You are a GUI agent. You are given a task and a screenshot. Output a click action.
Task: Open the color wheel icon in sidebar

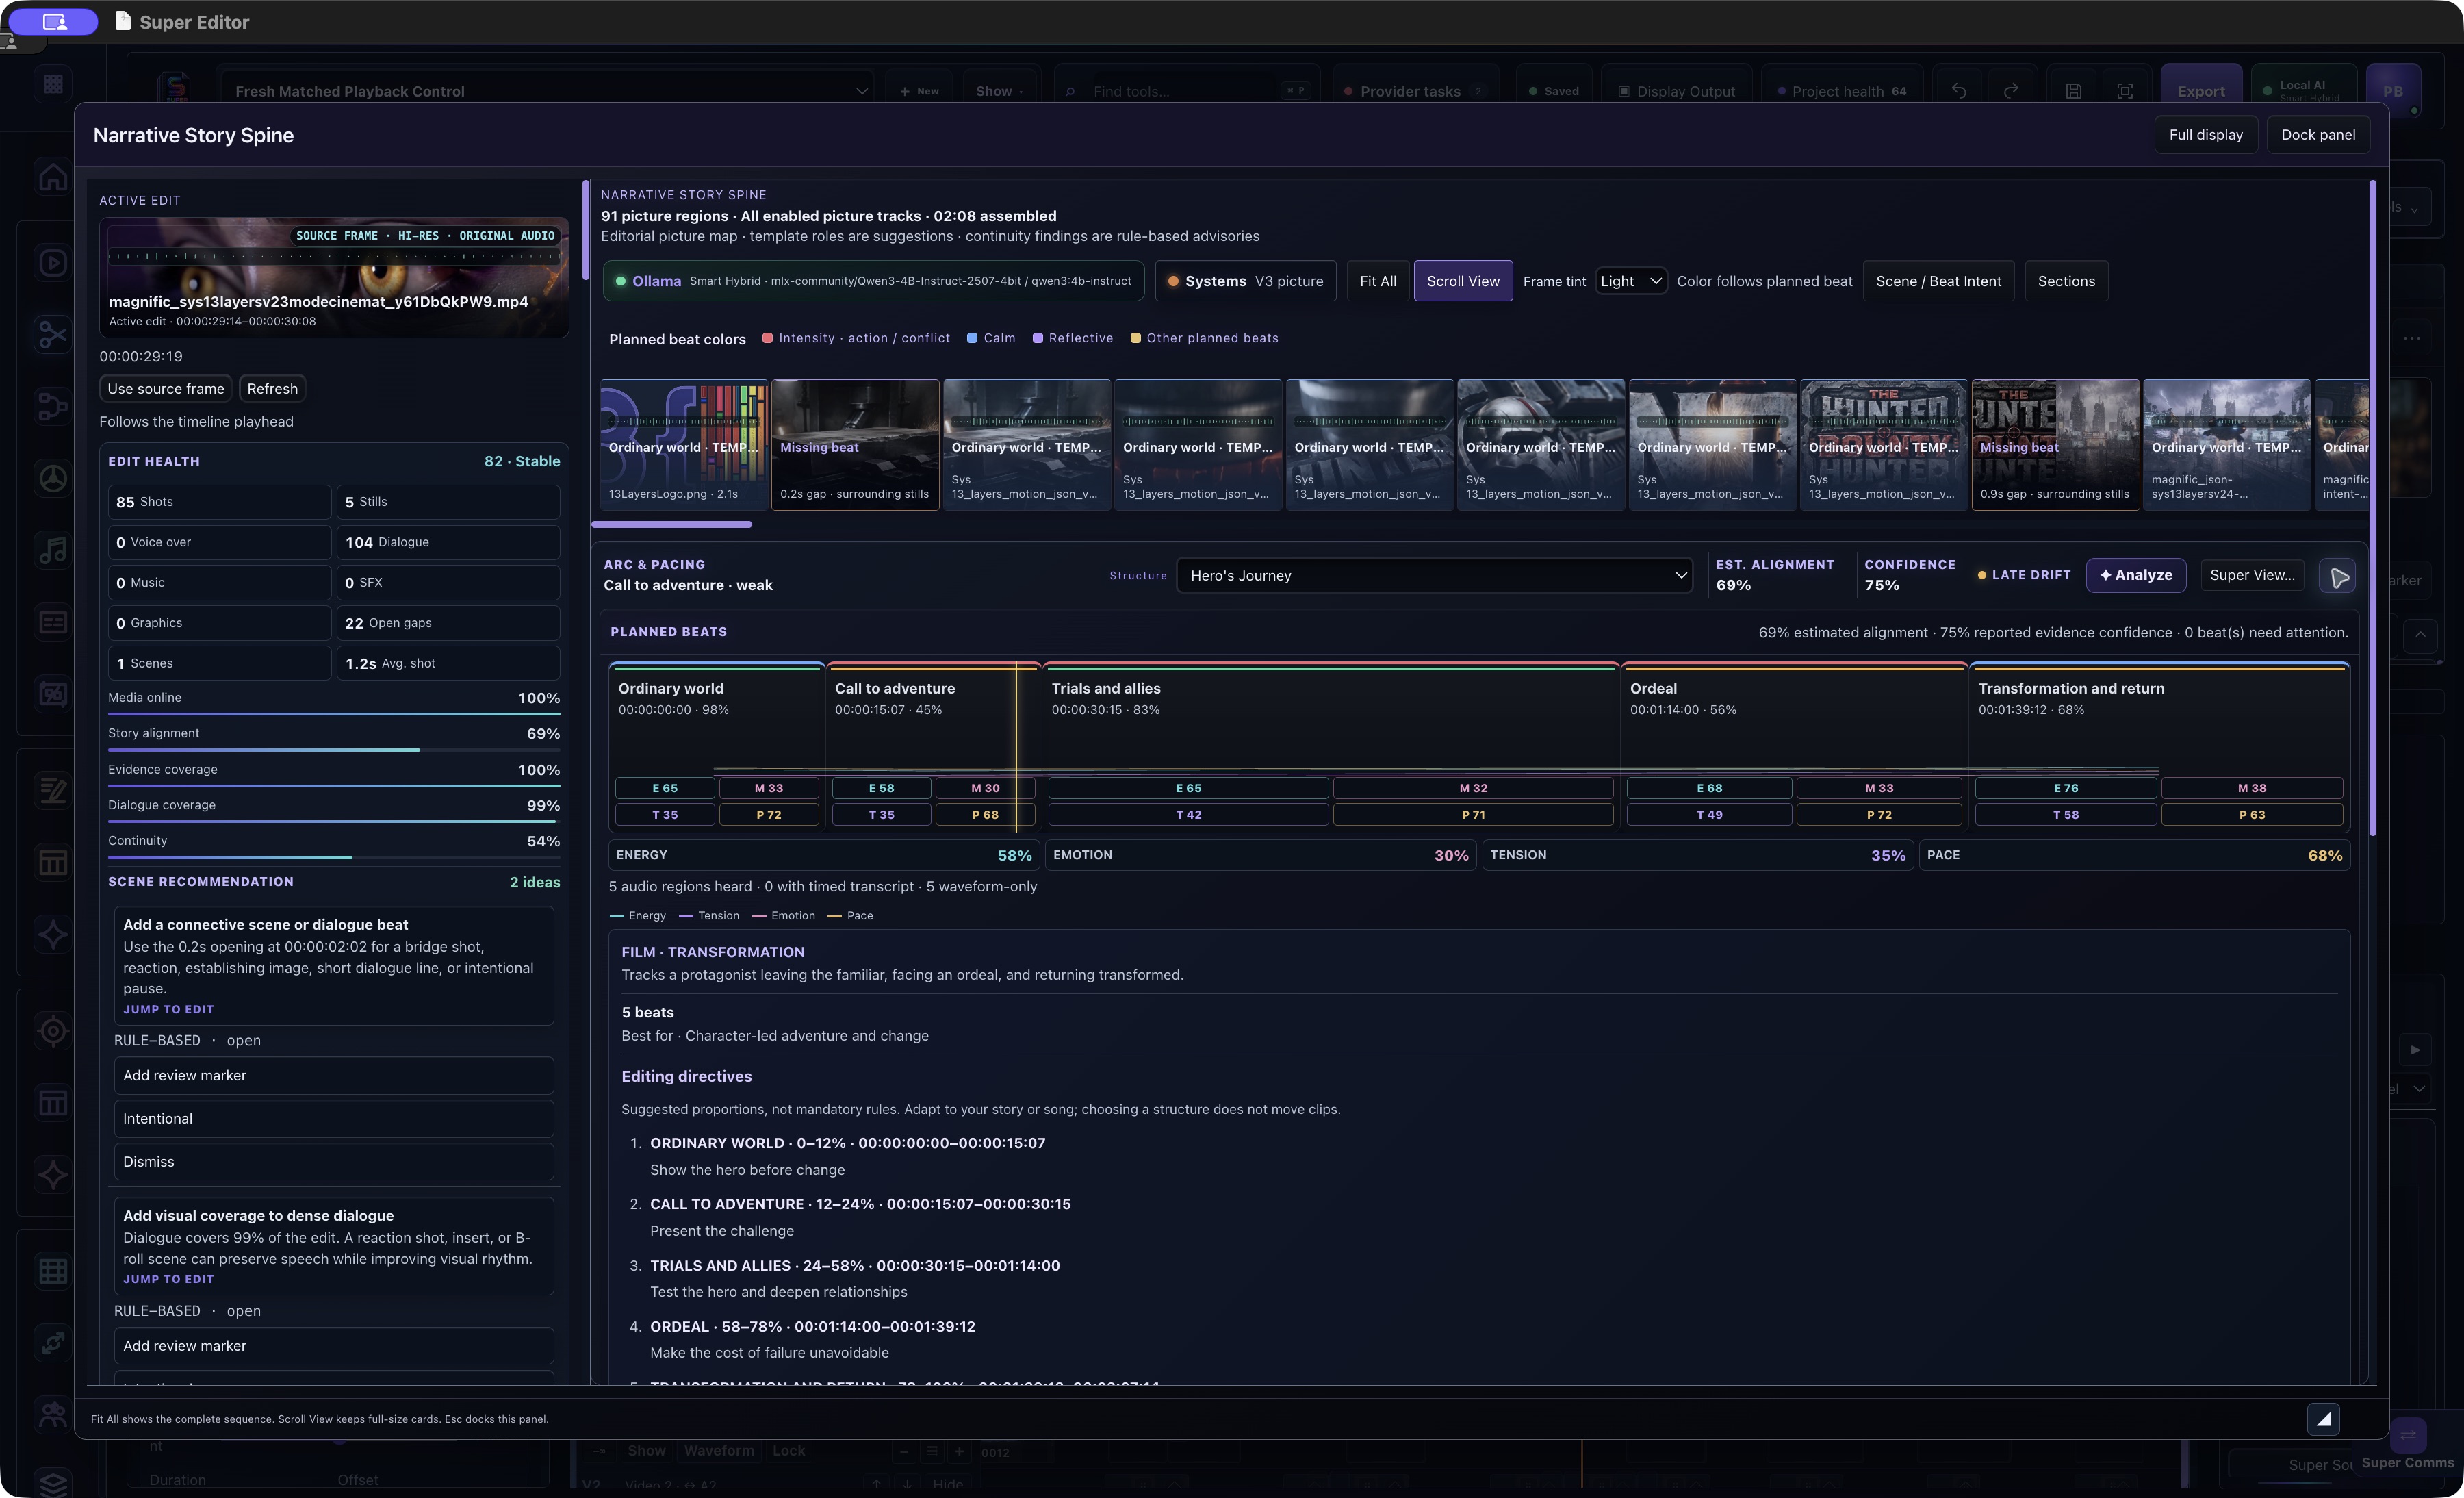(x=53, y=479)
